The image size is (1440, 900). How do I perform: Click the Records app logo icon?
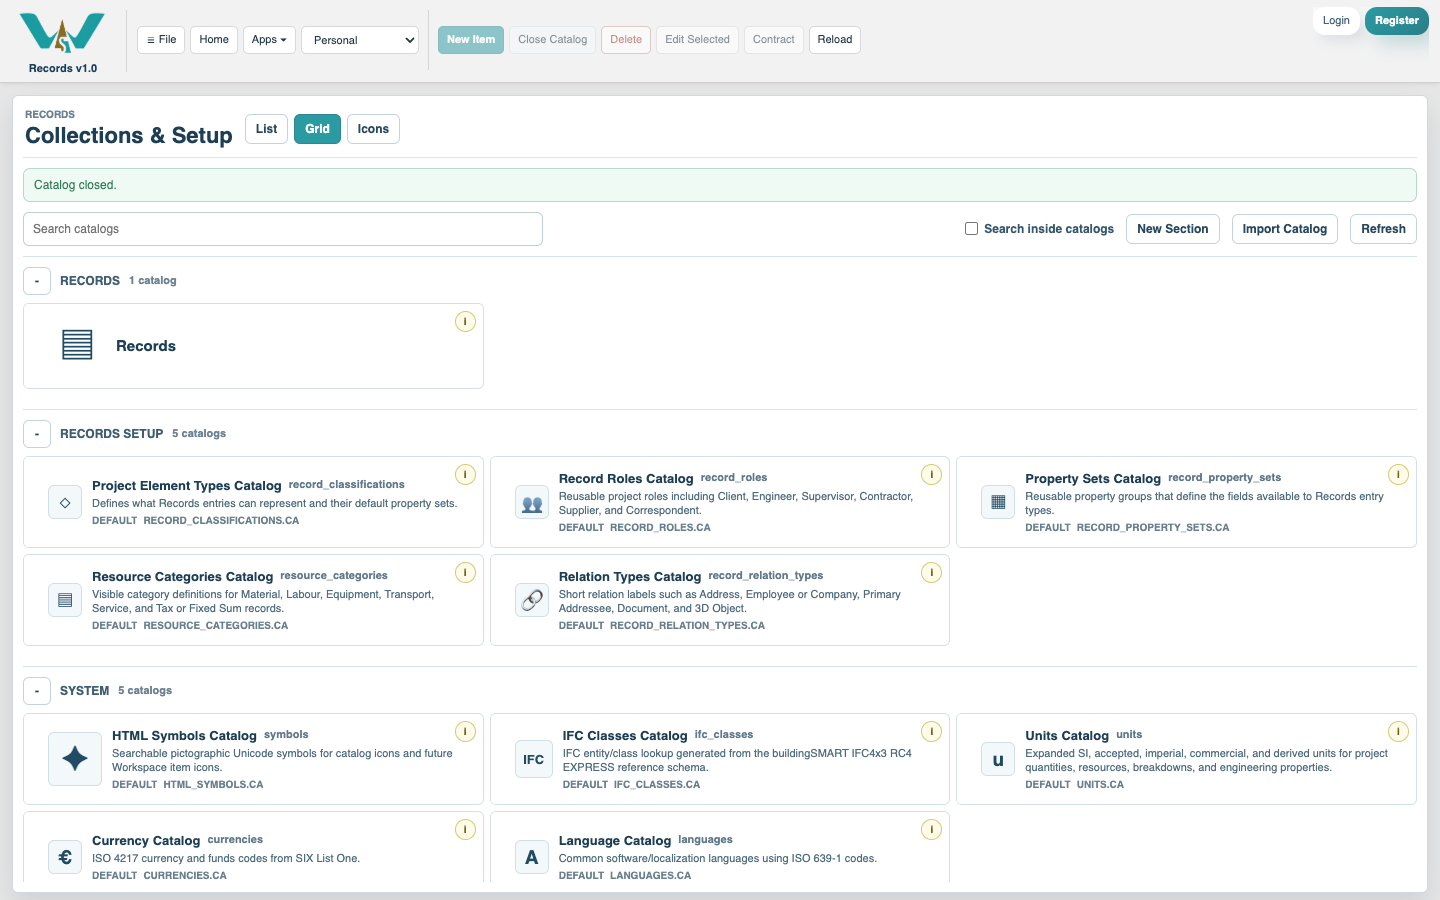[62, 33]
